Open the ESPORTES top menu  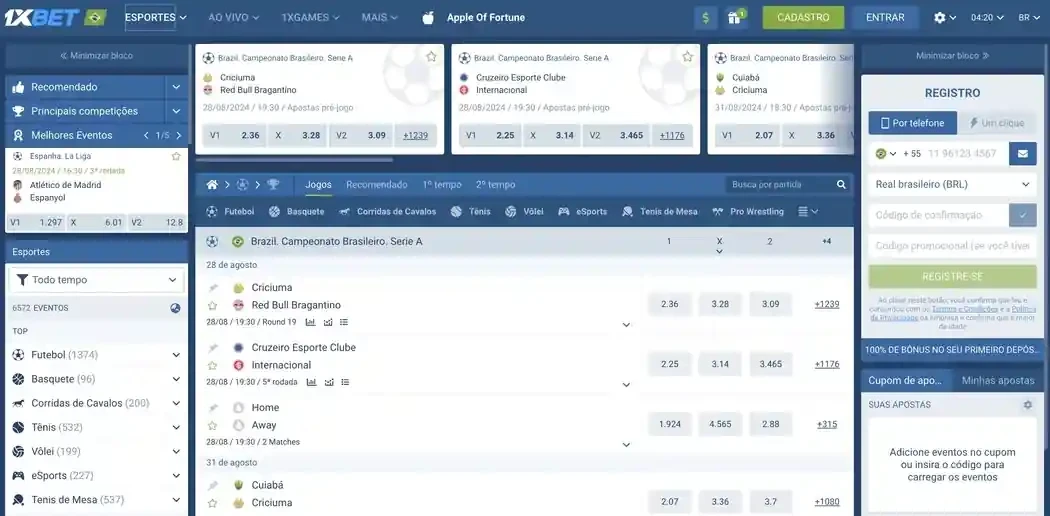[x=155, y=17]
